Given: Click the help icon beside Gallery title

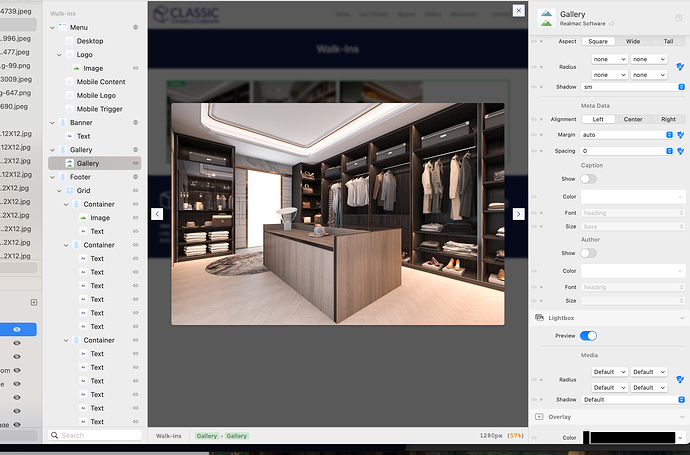Looking at the screenshot, I should tap(679, 18).
